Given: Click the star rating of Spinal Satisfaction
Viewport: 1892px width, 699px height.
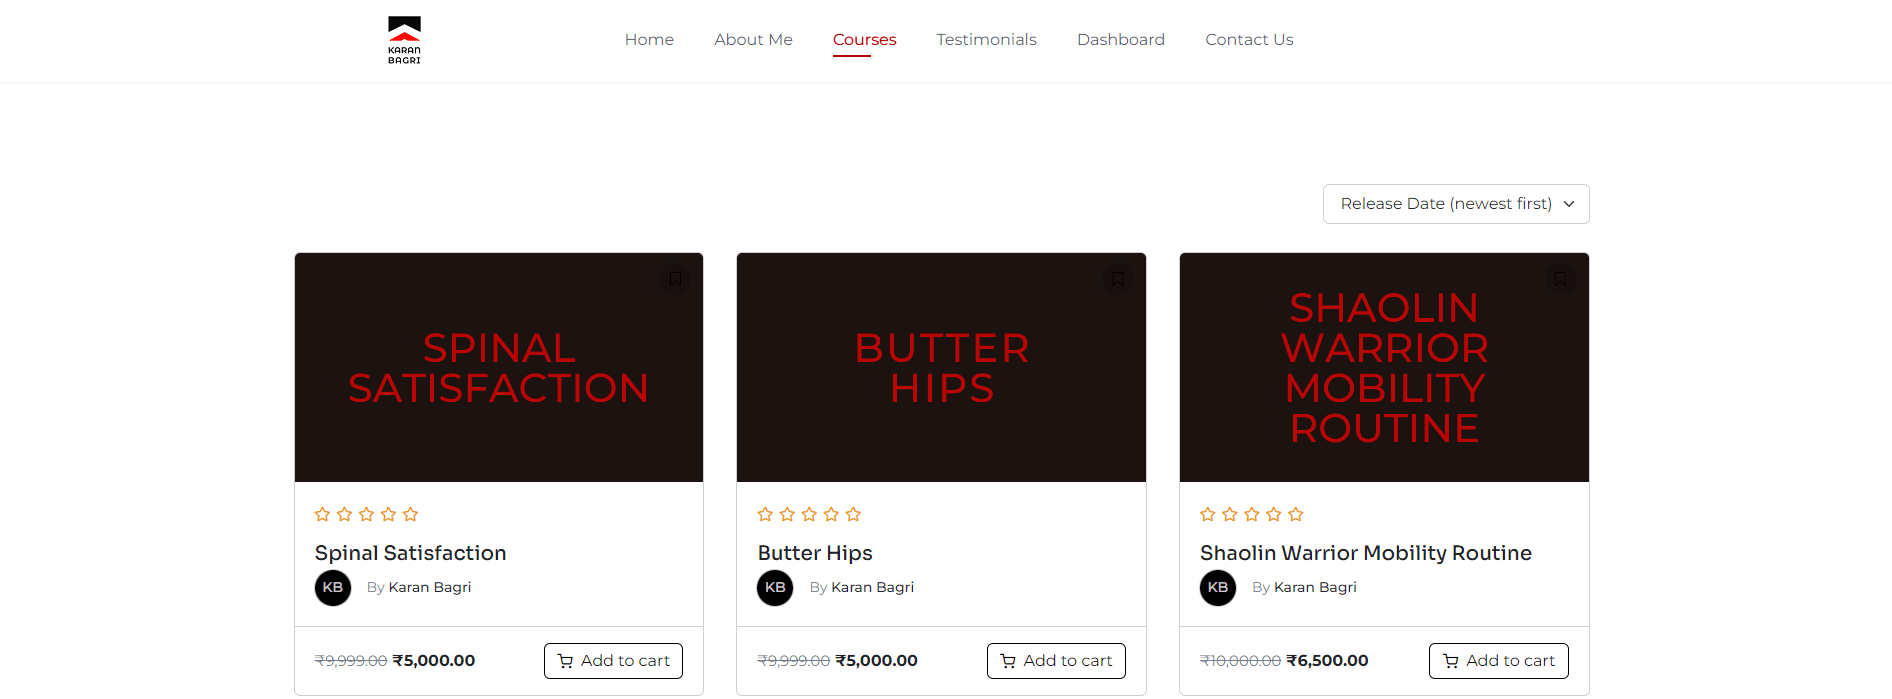Looking at the screenshot, I should click(x=366, y=515).
